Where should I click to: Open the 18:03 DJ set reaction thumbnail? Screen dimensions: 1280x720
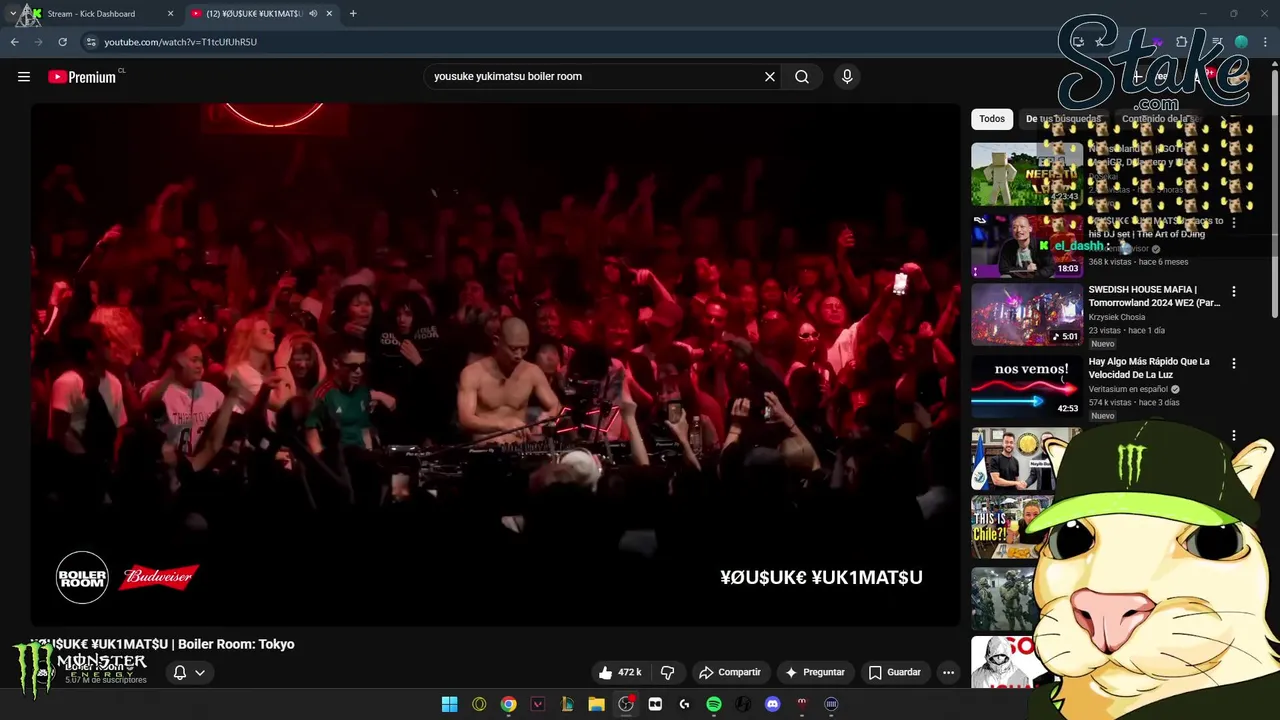[x=1027, y=246]
